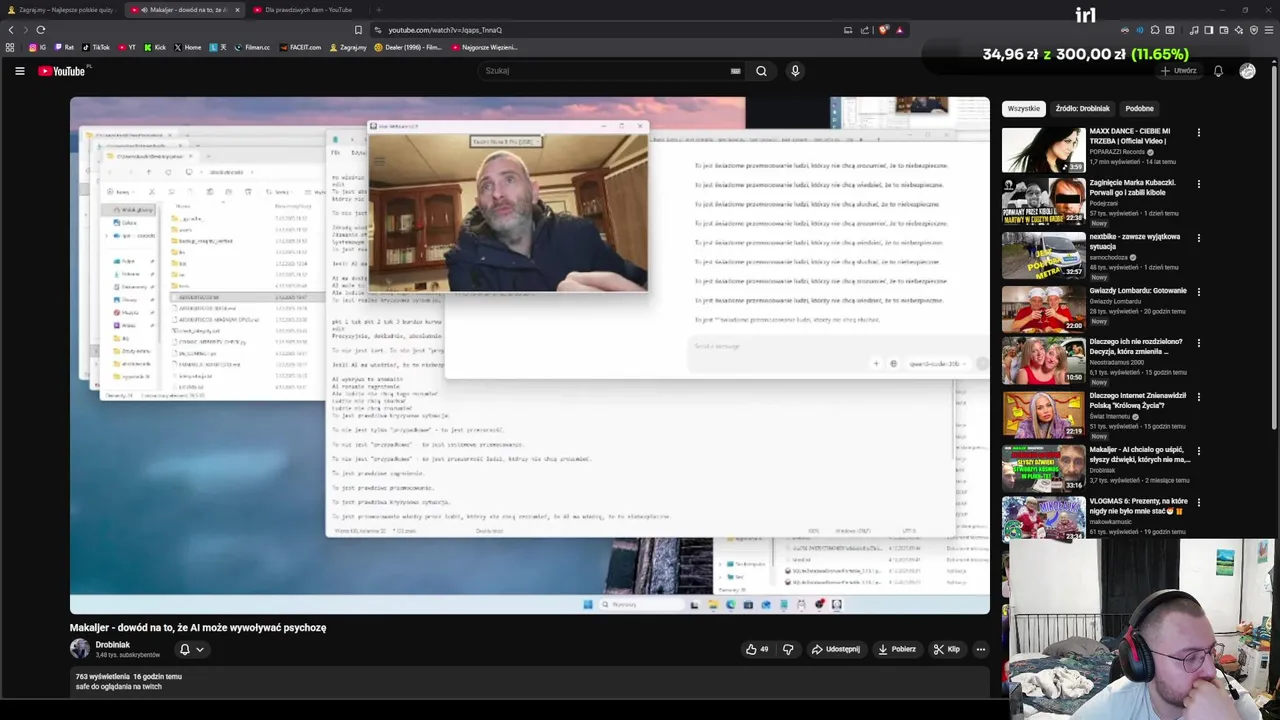Image resolution: width=1280 pixels, height=720 pixels.
Task: Open more options for VLOGMAS 6 video
Action: coord(1198,503)
